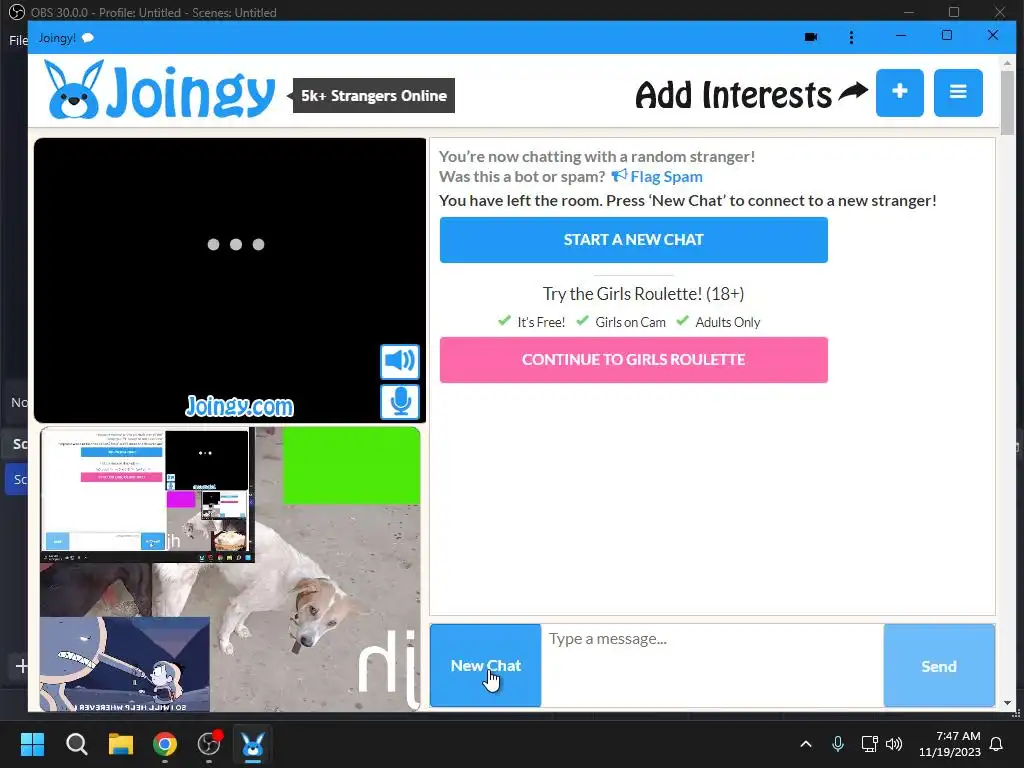Click the Joingy.com watermark link on video

click(x=240, y=406)
